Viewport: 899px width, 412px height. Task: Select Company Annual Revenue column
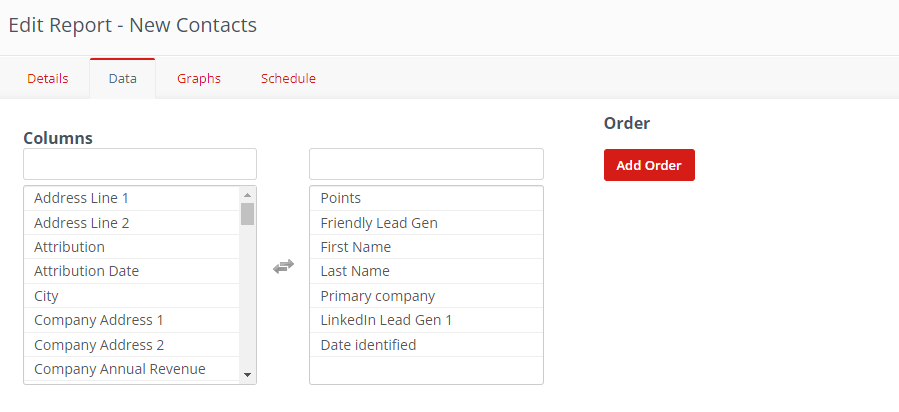(x=120, y=369)
